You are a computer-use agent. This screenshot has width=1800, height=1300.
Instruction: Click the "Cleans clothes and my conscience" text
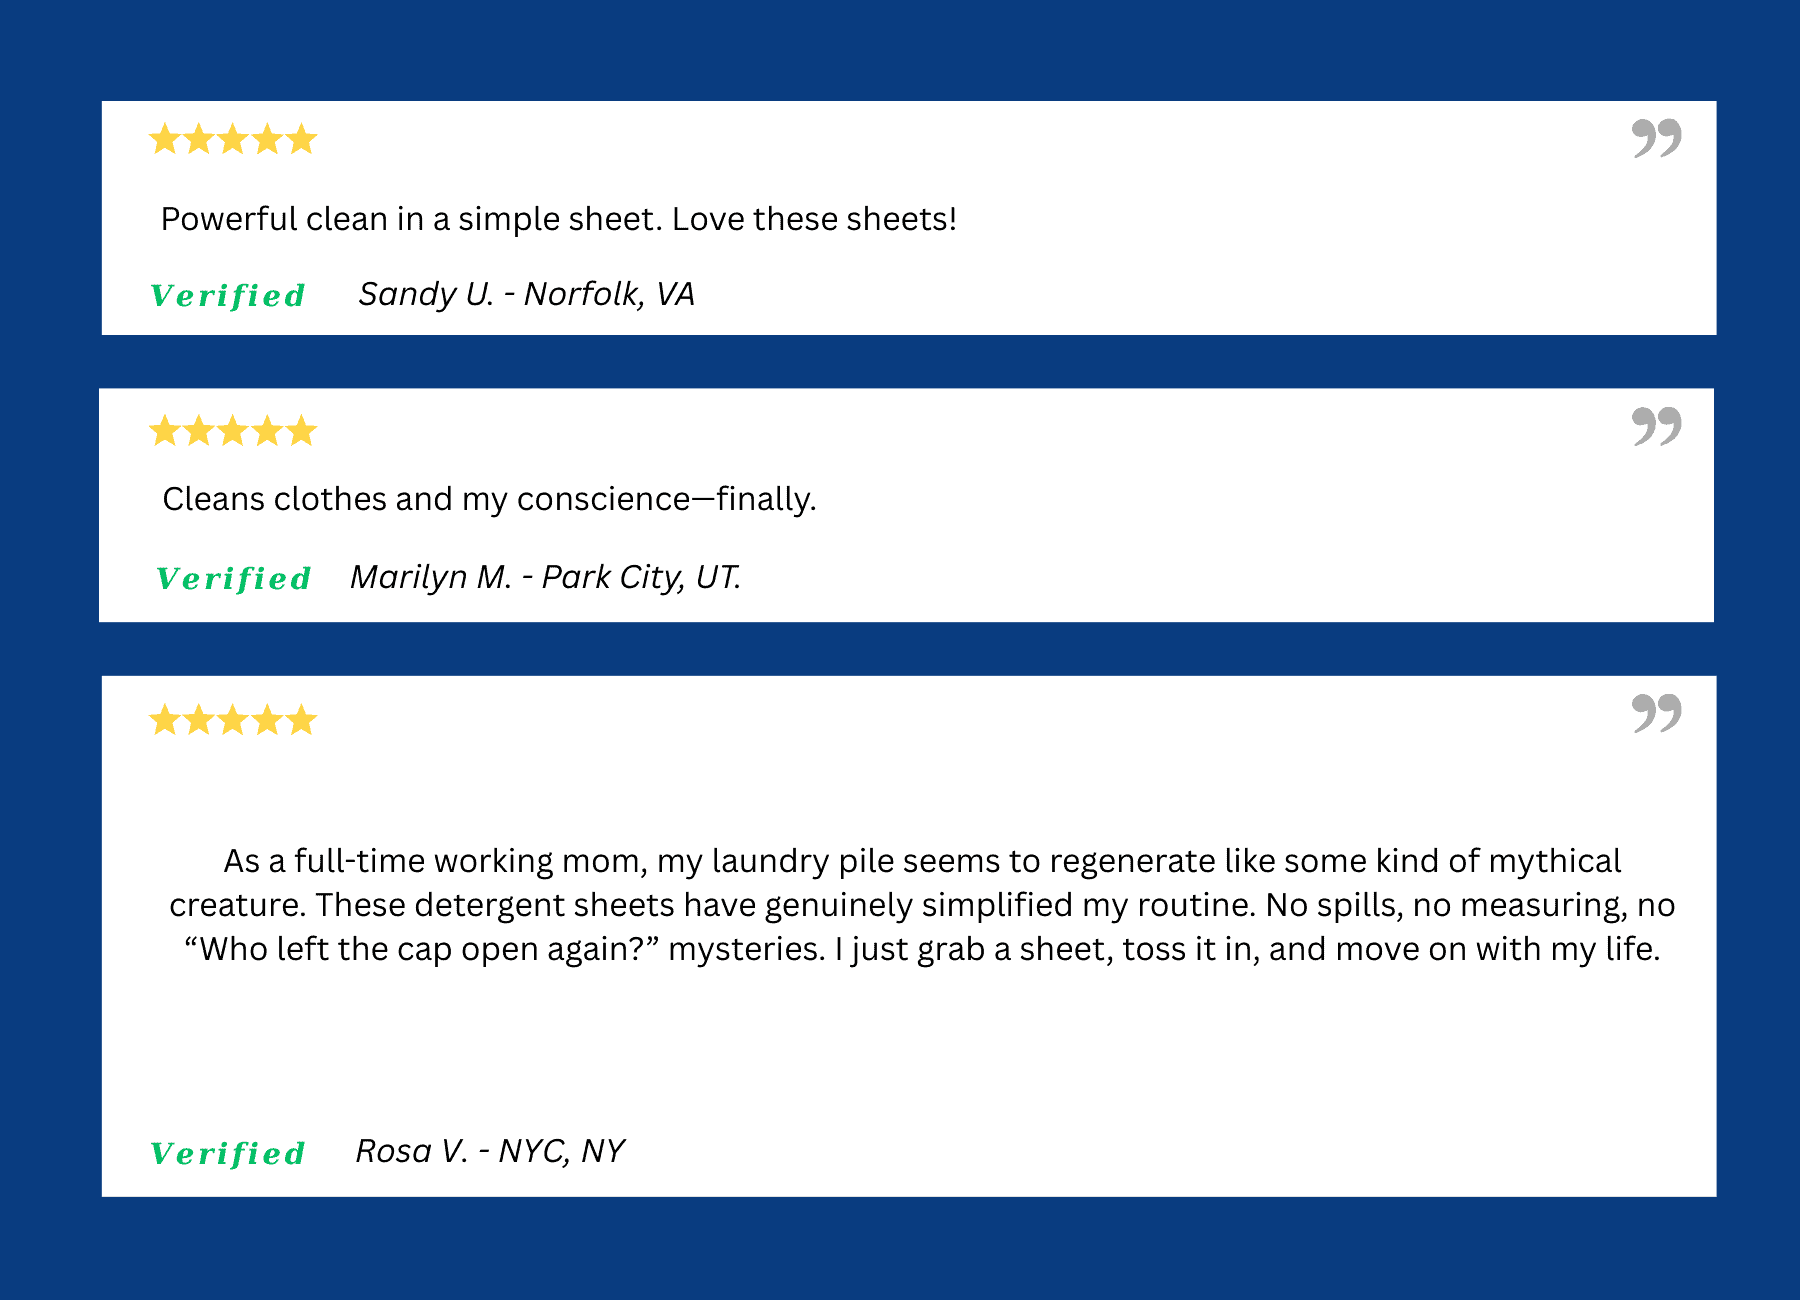489,499
